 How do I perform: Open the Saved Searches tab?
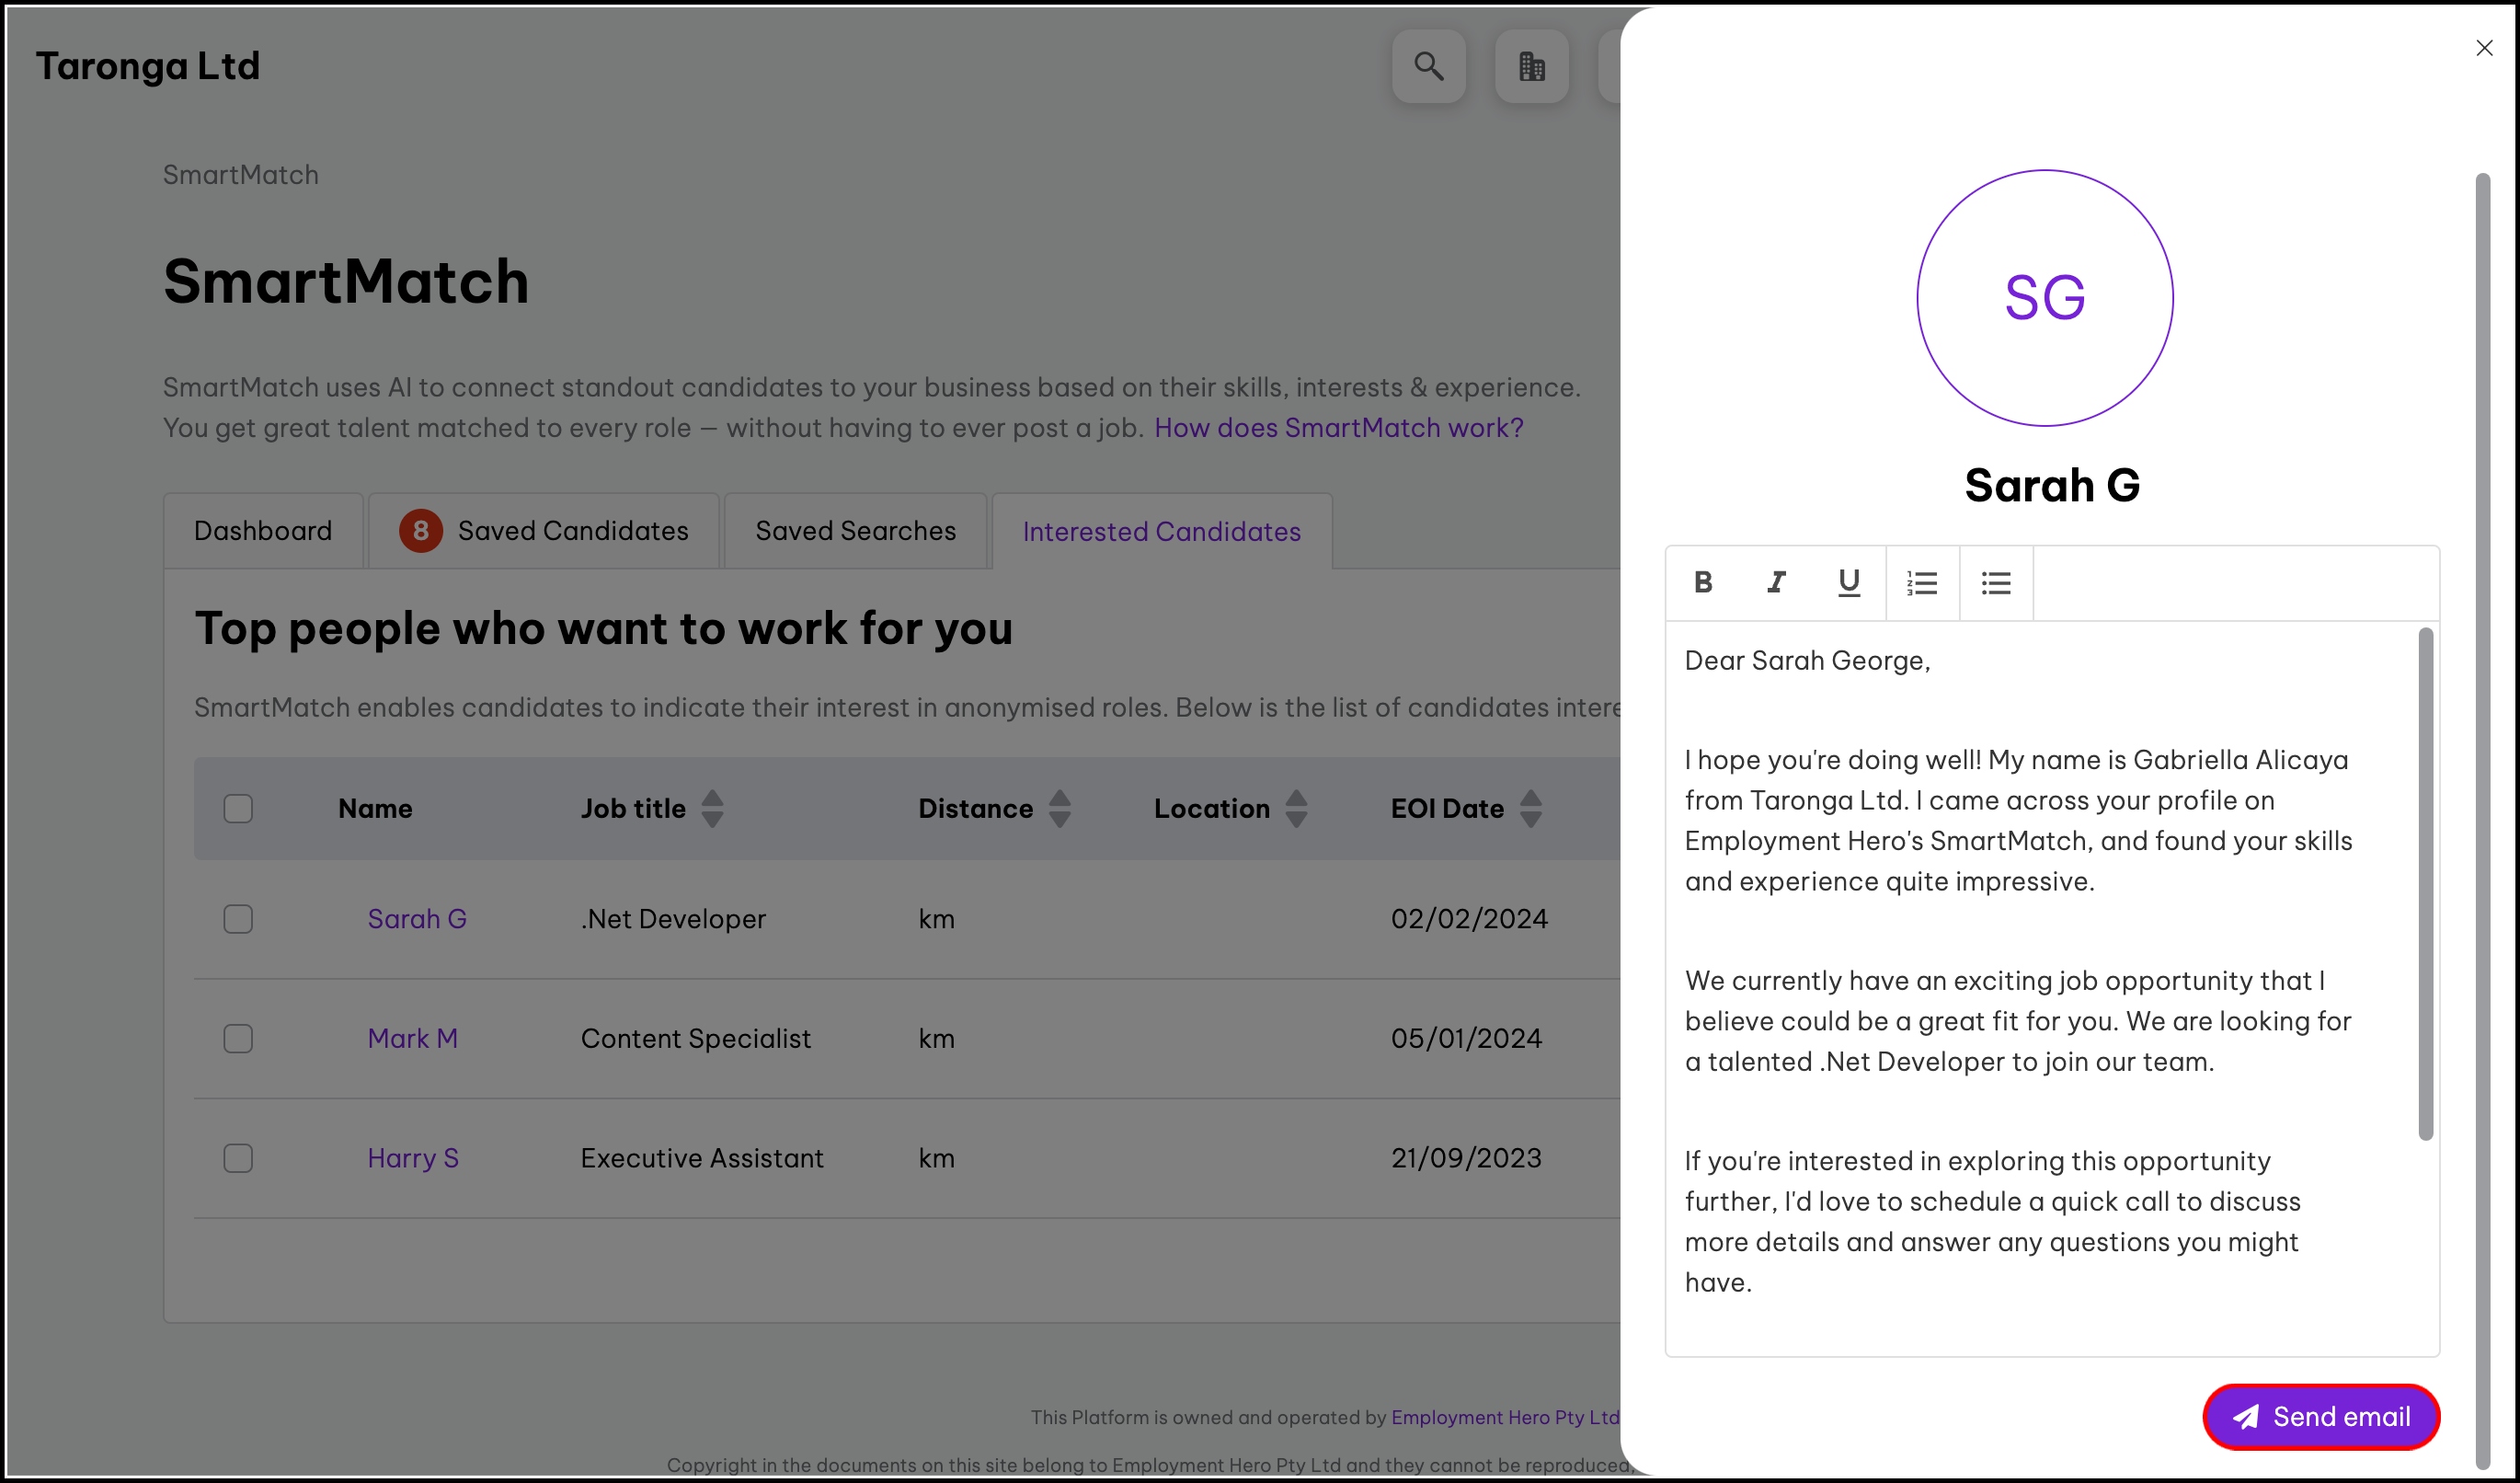pos(855,531)
